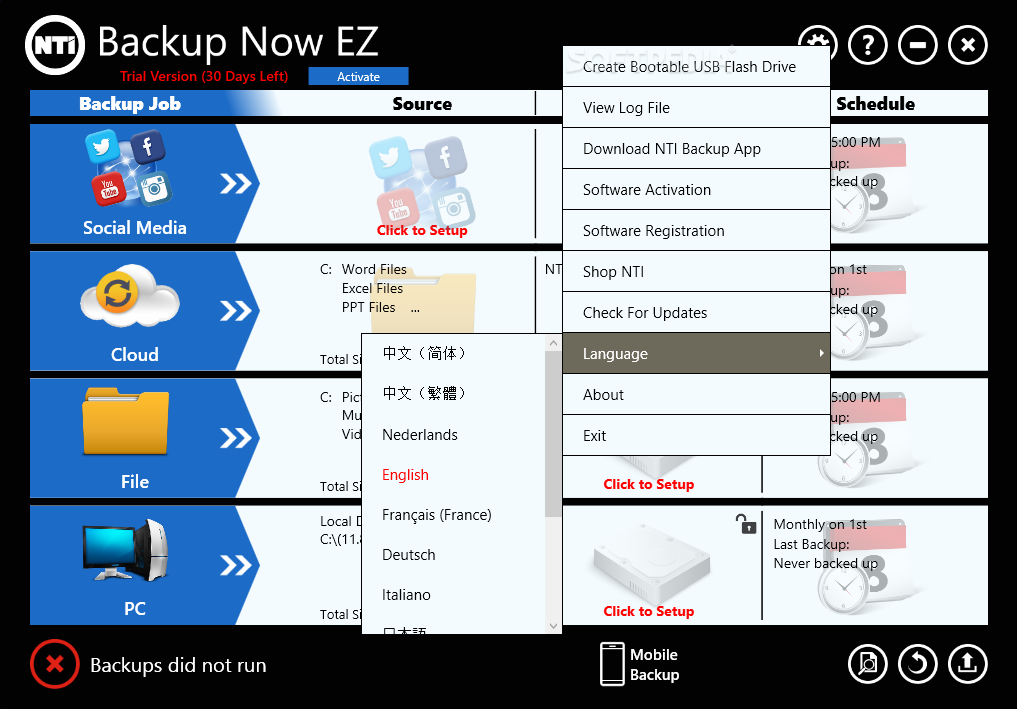1017x709 pixels.
Task: Minimize the Backup Now EZ window
Action: pyautogui.click(x=917, y=45)
